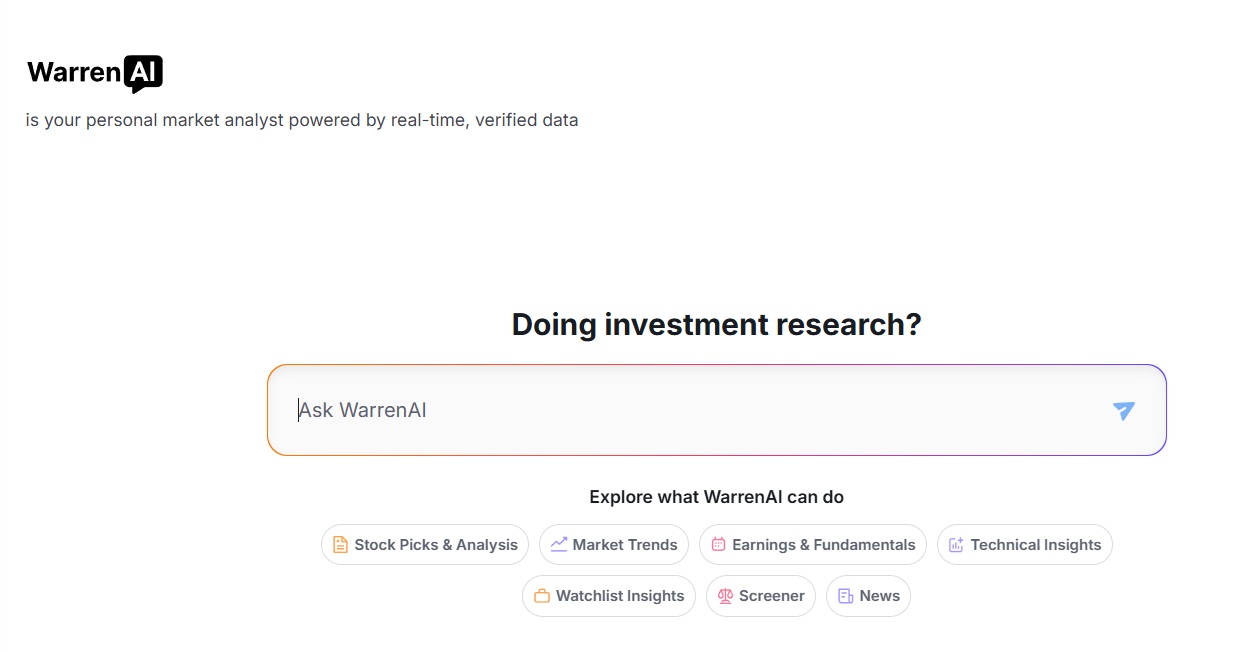Click the paper-plane send icon
The width and height of the screenshot is (1242, 652).
1124,410
